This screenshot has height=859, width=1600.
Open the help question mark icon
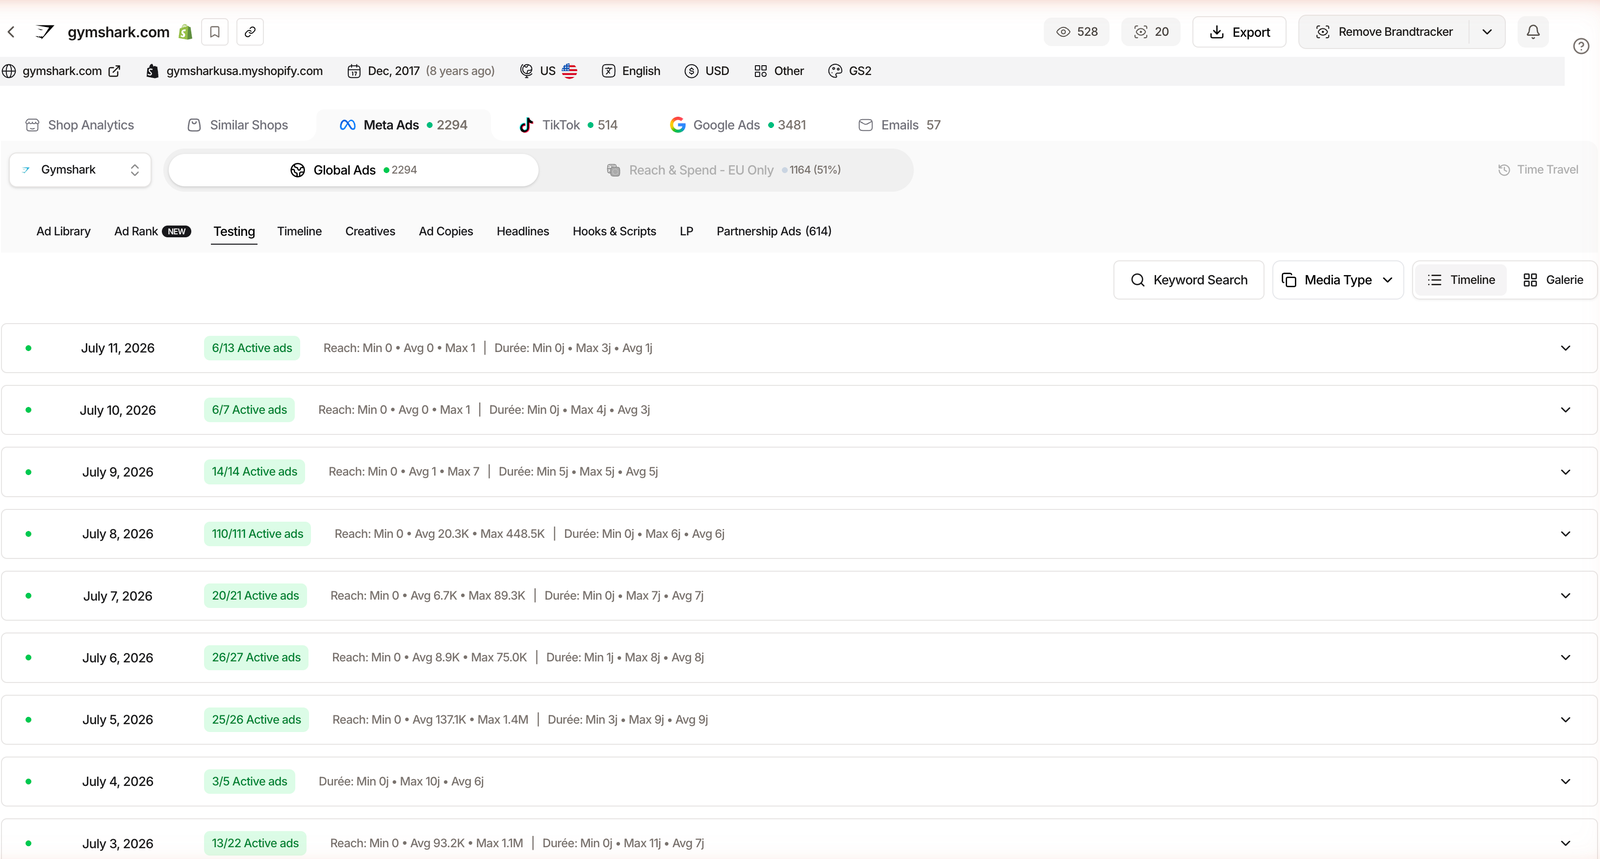(1581, 46)
